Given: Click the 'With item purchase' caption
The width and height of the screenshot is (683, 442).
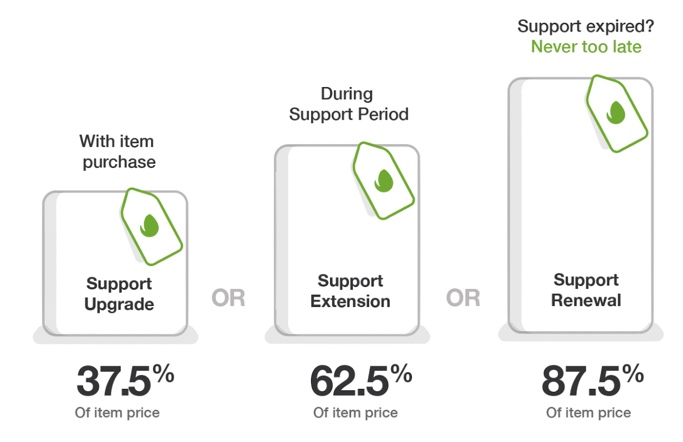Looking at the screenshot, I should point(118,152).
